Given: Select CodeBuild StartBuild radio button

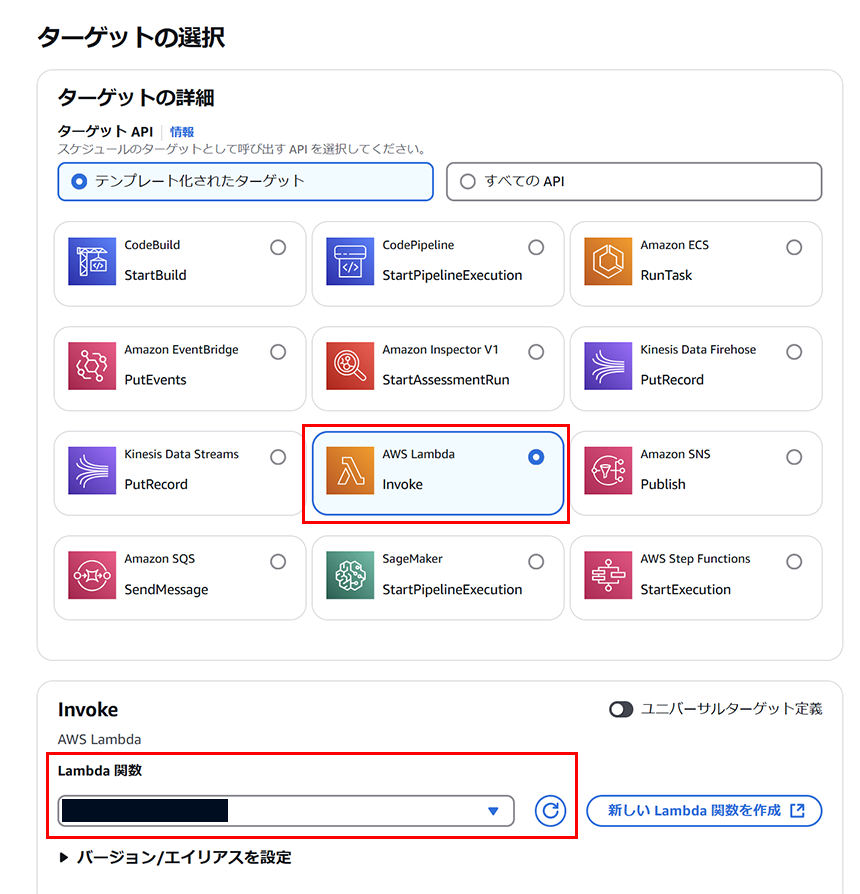Looking at the screenshot, I should click(x=278, y=247).
